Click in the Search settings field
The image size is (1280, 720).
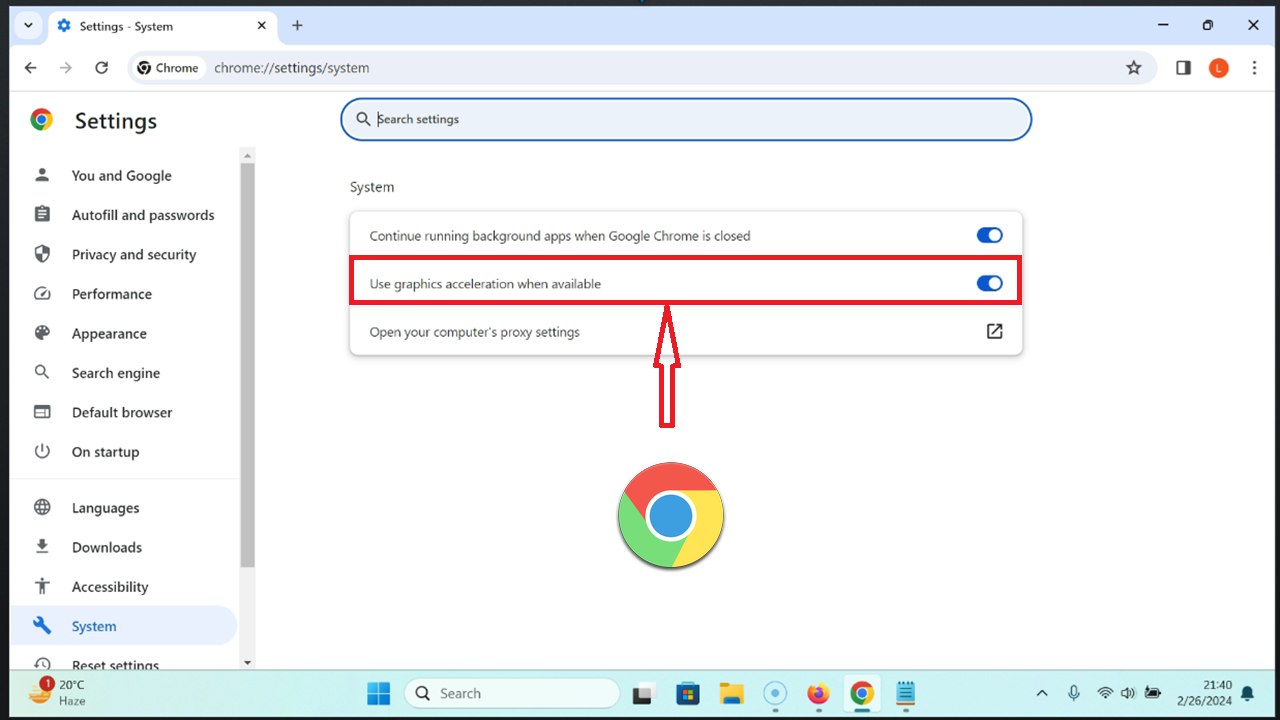[x=686, y=119]
